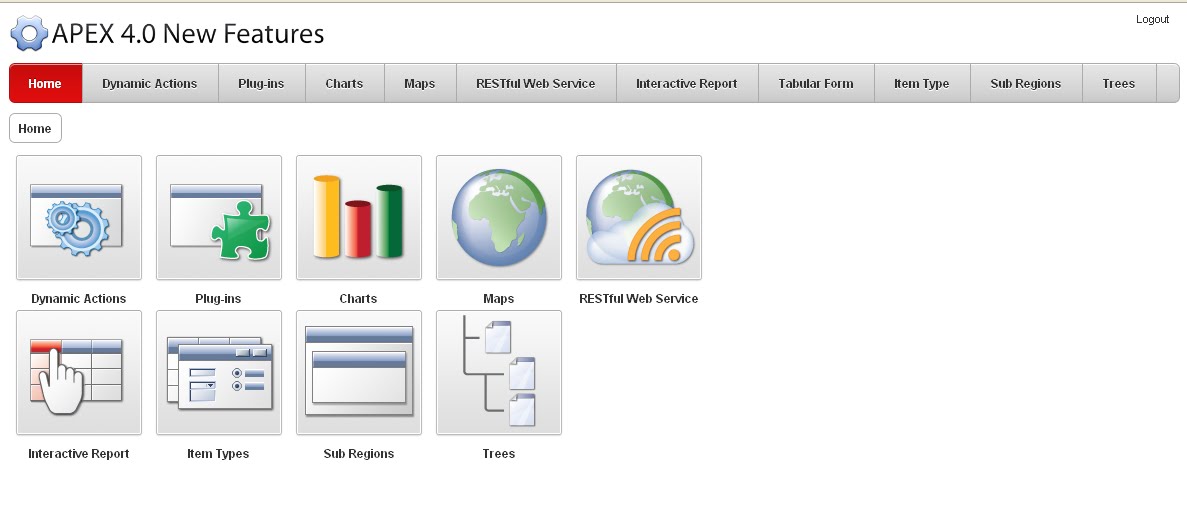Click the Sub Regions text label
1187x509 pixels.
(359, 454)
